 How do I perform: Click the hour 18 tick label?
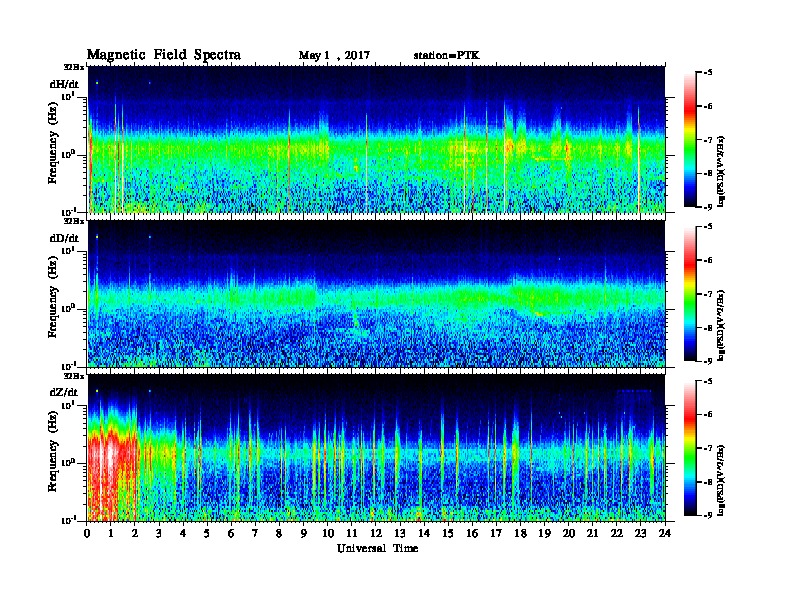(x=521, y=533)
